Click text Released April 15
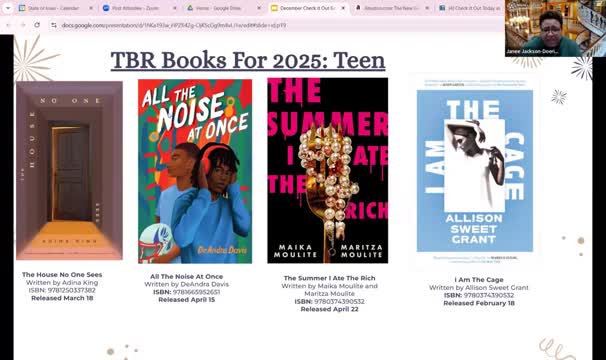 click(x=187, y=300)
